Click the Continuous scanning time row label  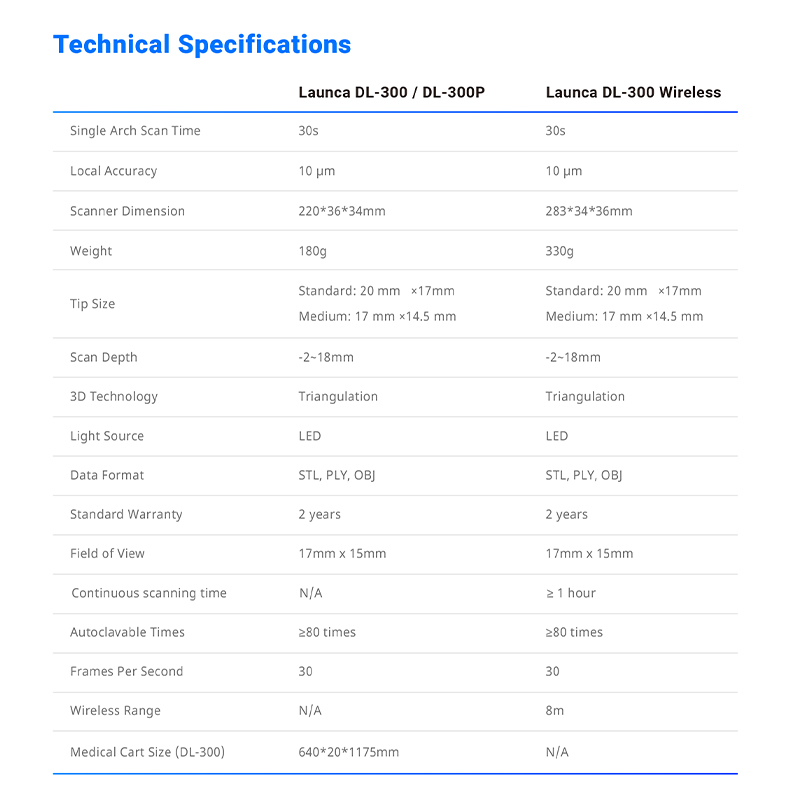149,593
